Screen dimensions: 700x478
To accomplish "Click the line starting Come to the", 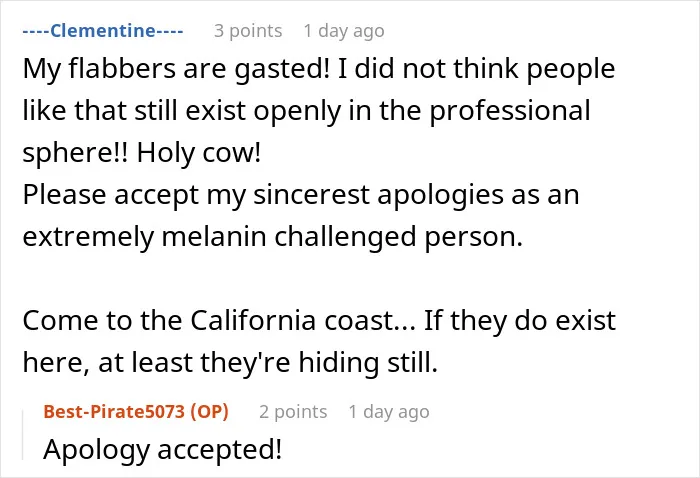I will (319, 320).
